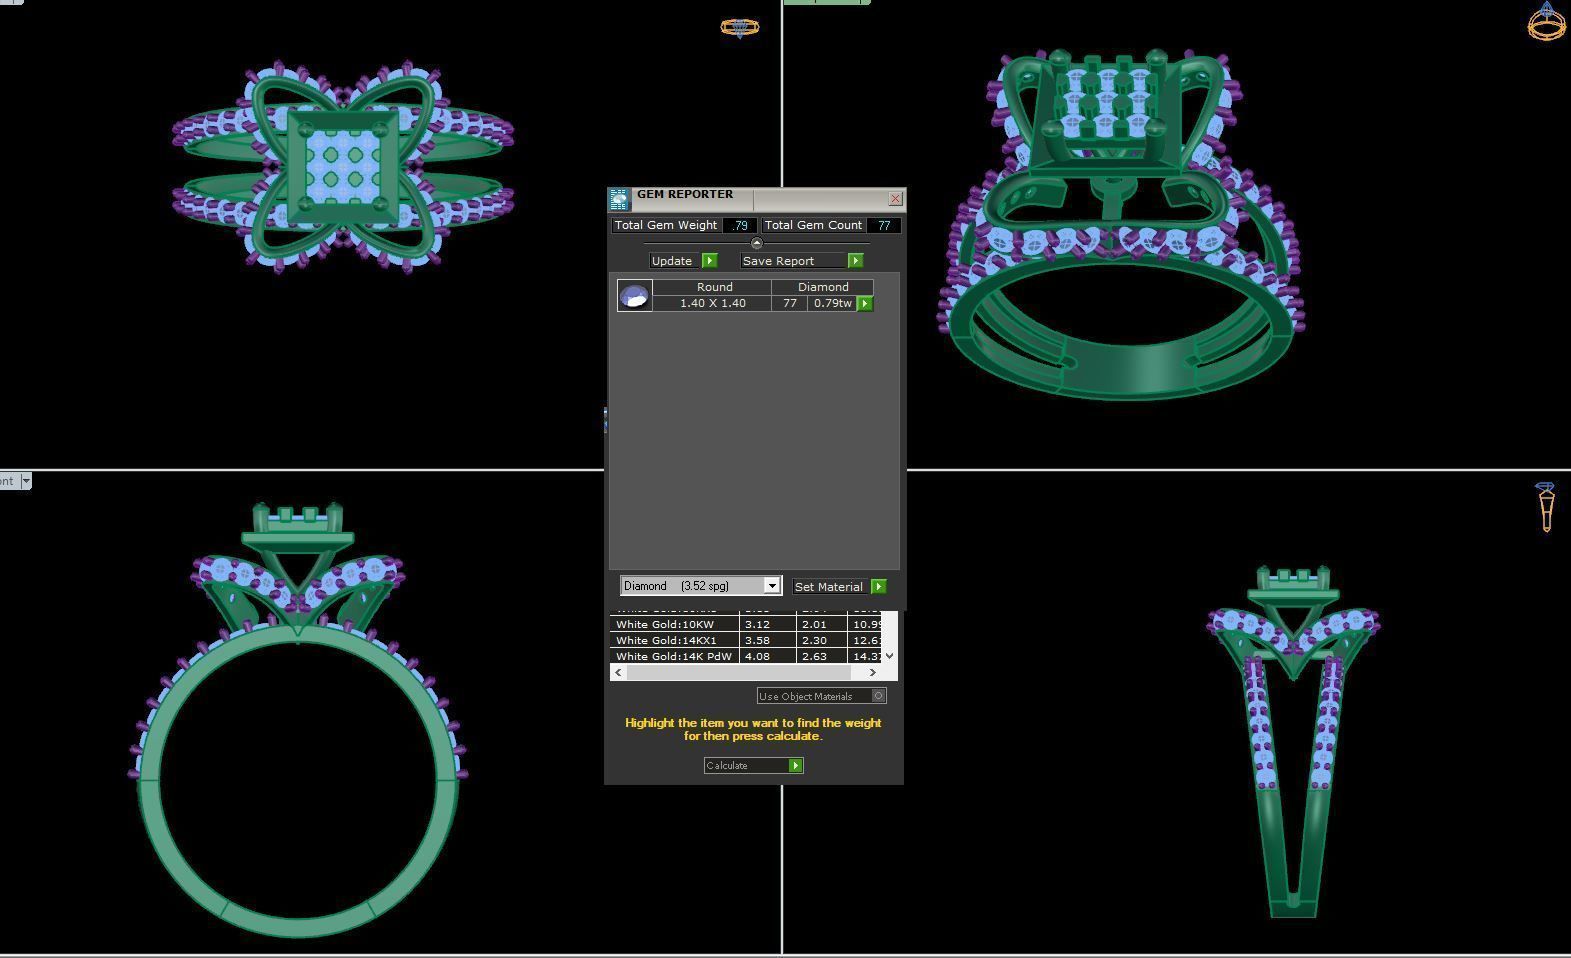Click the ring model in the top view

(x=343, y=166)
